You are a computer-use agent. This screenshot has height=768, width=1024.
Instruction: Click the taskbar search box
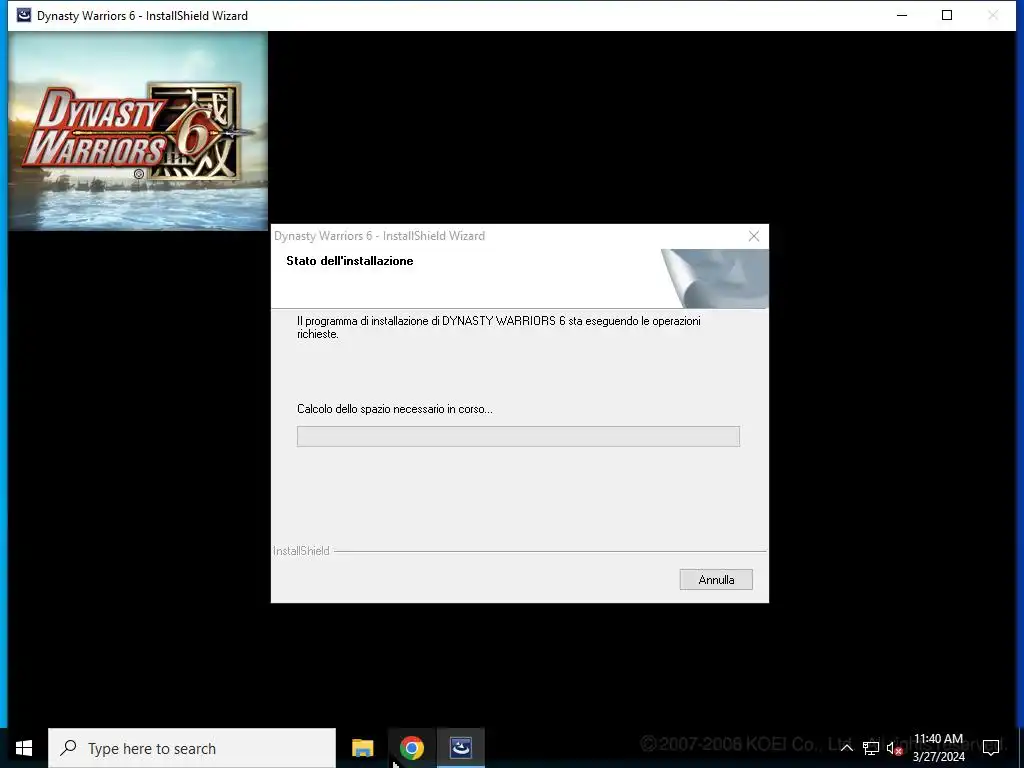point(192,748)
